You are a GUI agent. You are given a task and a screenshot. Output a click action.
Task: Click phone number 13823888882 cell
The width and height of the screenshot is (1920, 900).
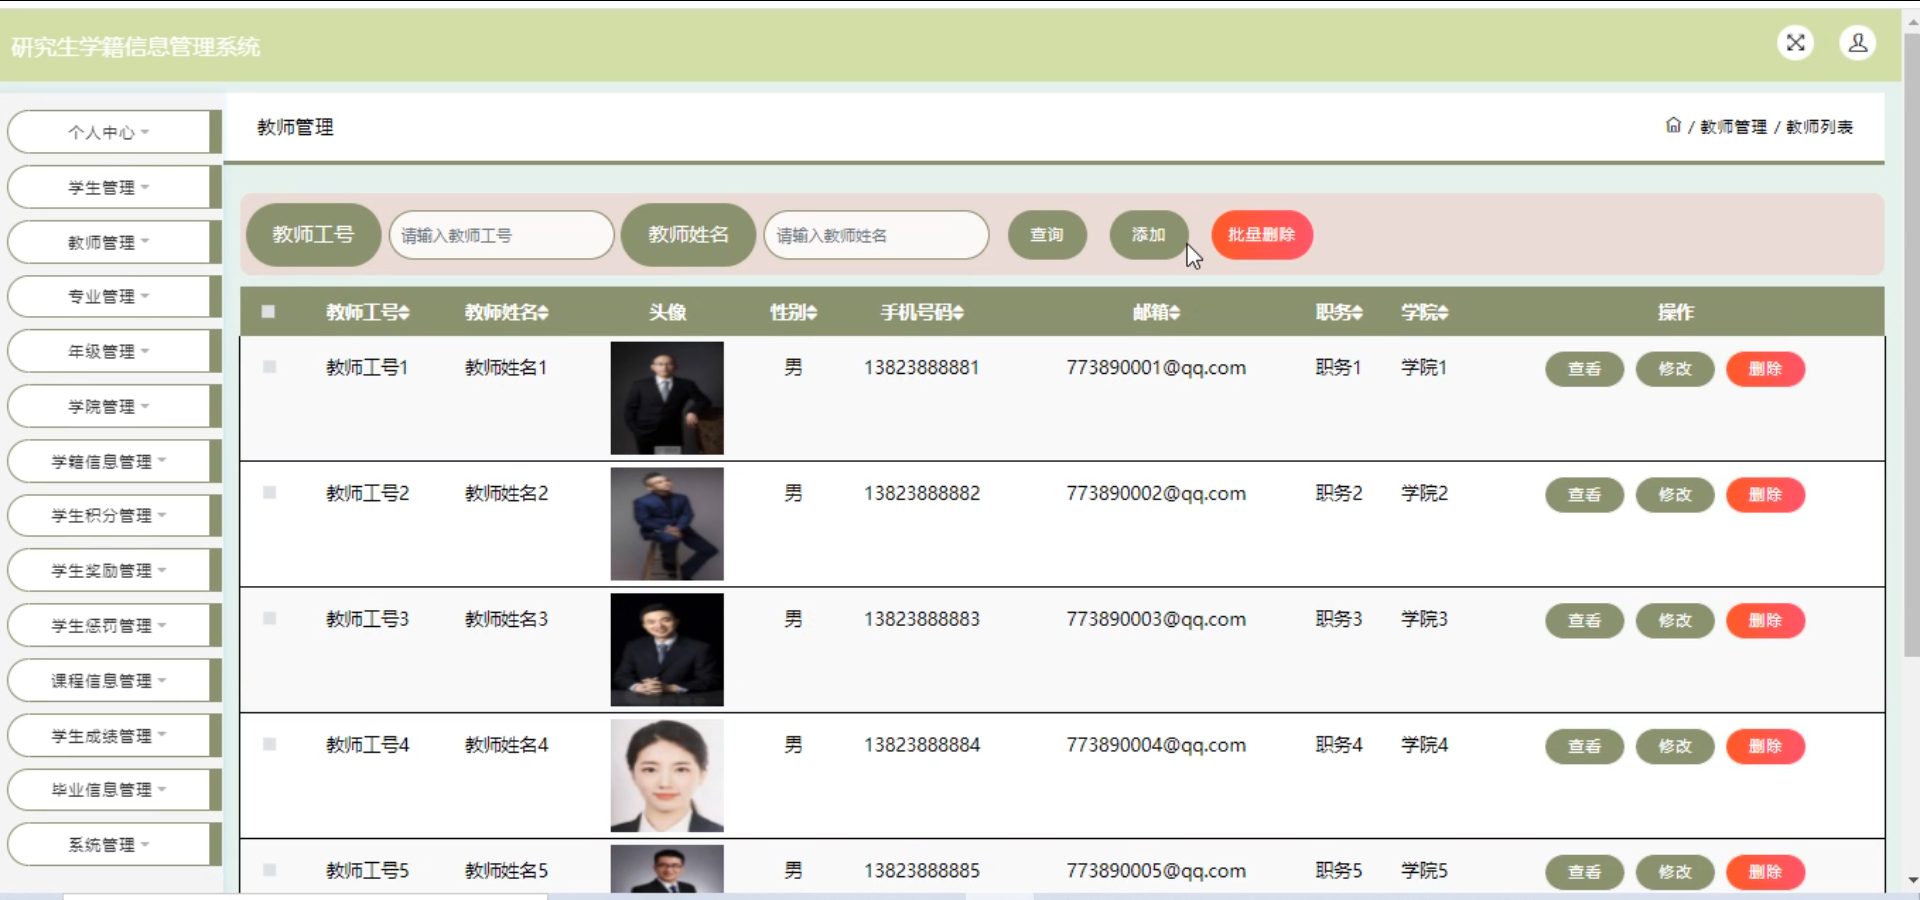coord(922,493)
